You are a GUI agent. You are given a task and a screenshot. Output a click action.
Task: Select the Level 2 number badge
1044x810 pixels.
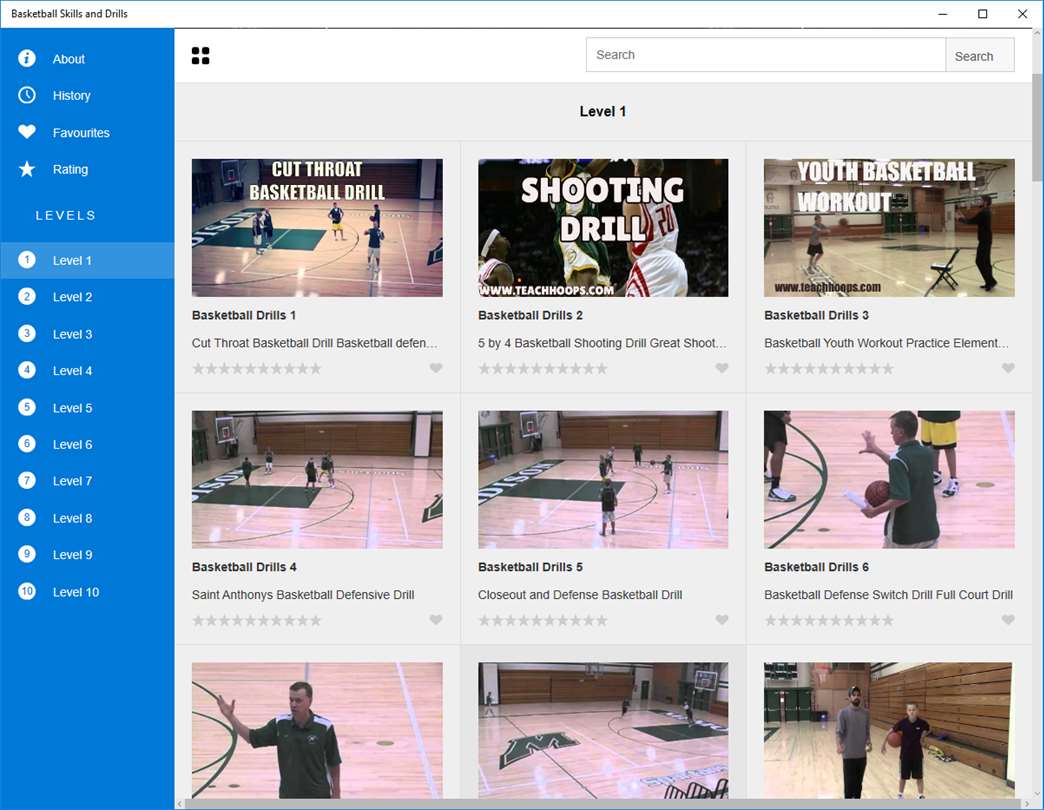click(x=27, y=297)
